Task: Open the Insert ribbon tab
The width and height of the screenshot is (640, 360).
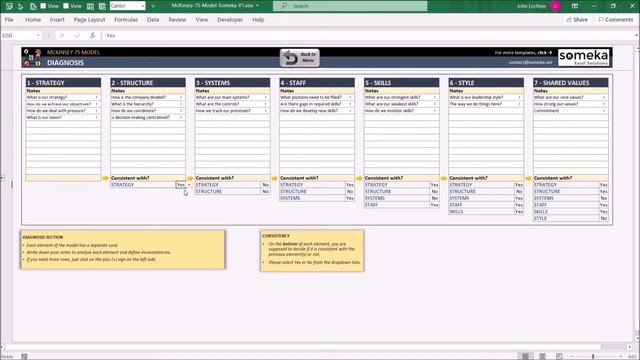Action: pos(57,20)
